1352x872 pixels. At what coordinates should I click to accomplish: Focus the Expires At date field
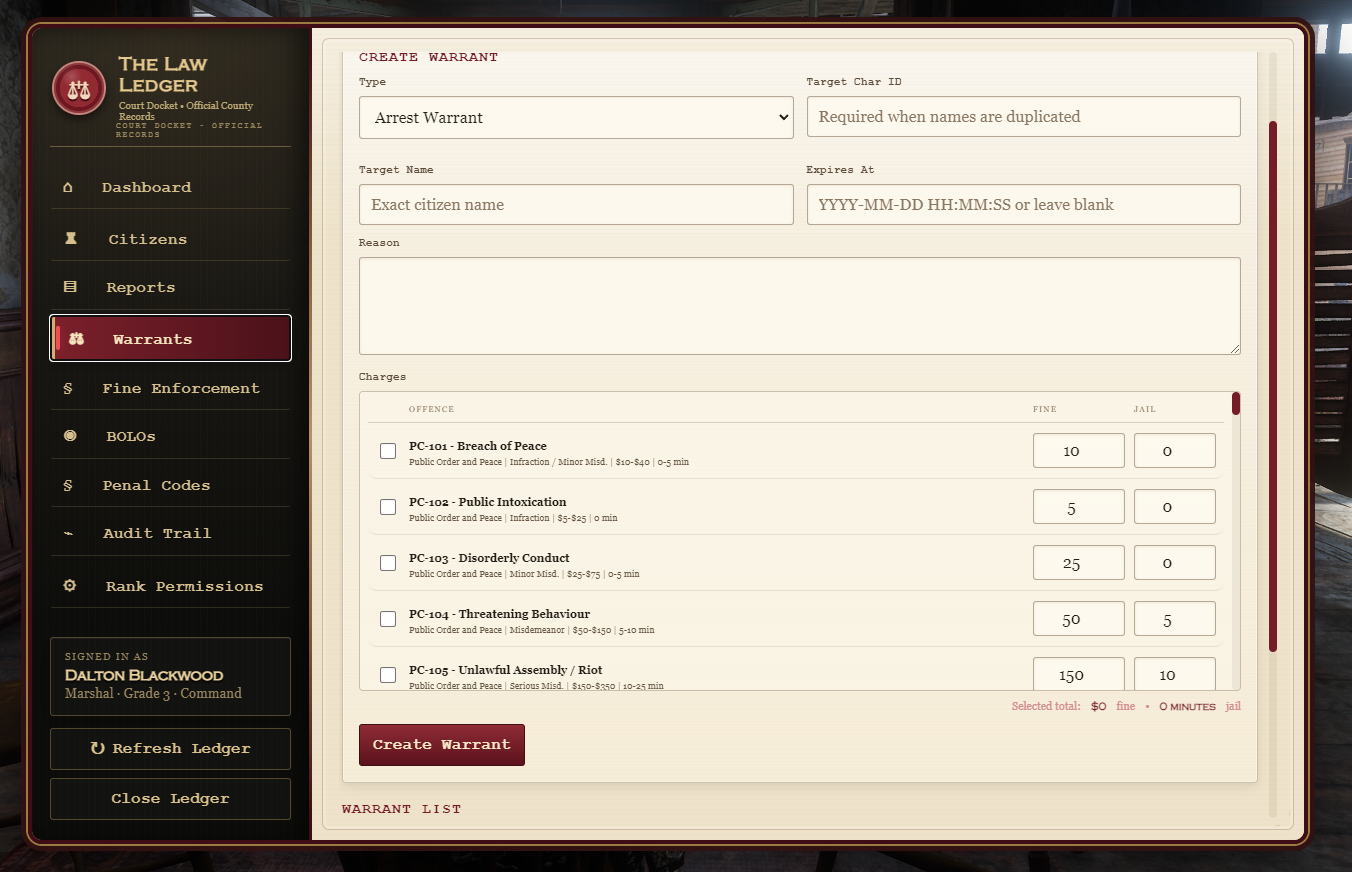[1024, 204]
